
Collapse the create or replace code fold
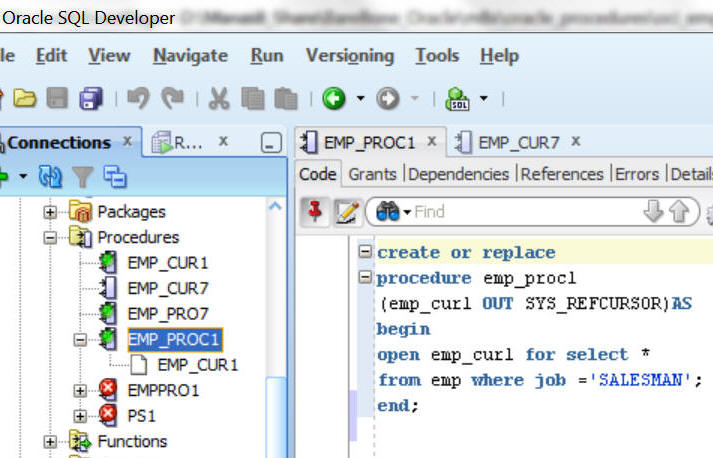[365, 251]
